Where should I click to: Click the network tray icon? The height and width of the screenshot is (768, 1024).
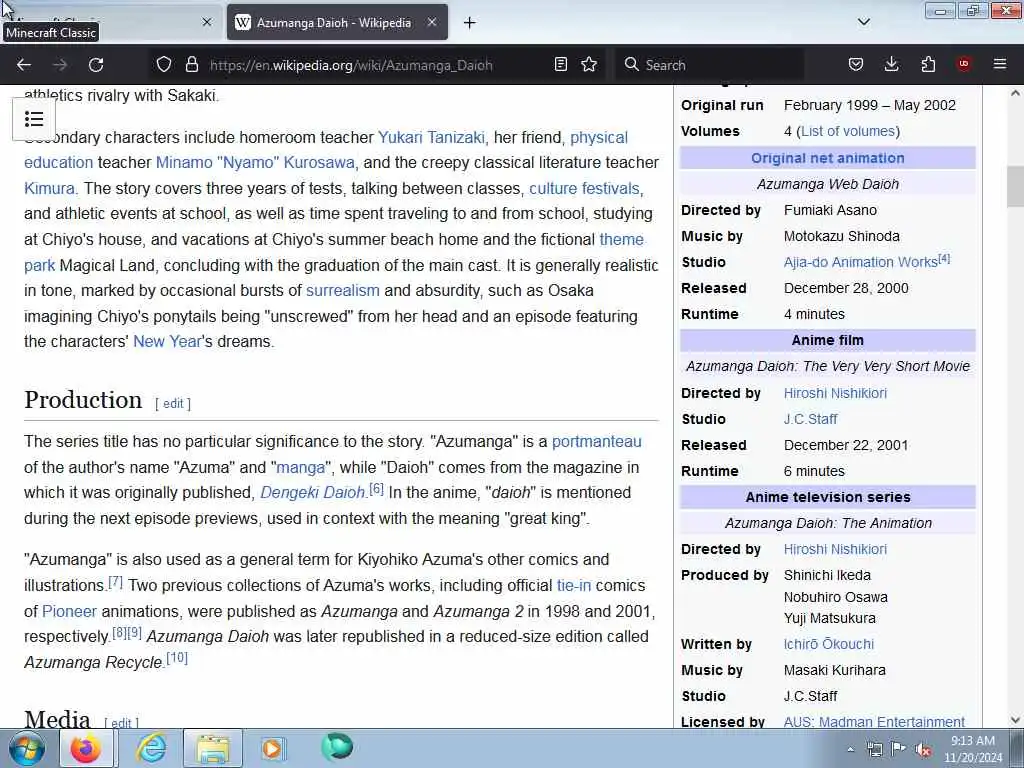(874, 749)
